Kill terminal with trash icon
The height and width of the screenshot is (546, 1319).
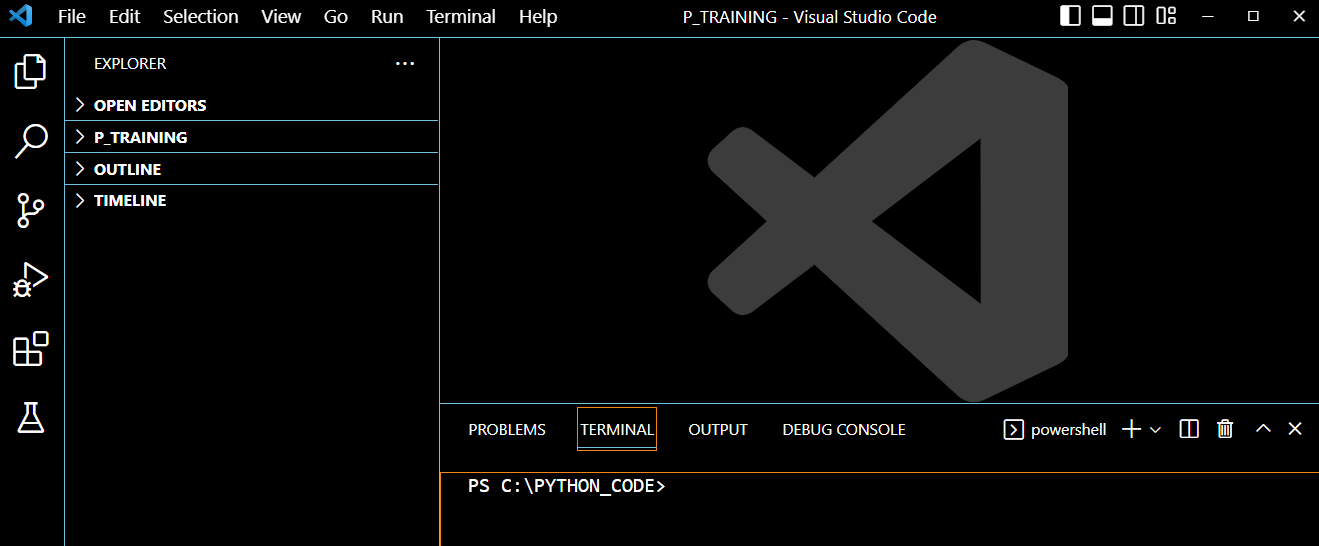(x=1225, y=429)
